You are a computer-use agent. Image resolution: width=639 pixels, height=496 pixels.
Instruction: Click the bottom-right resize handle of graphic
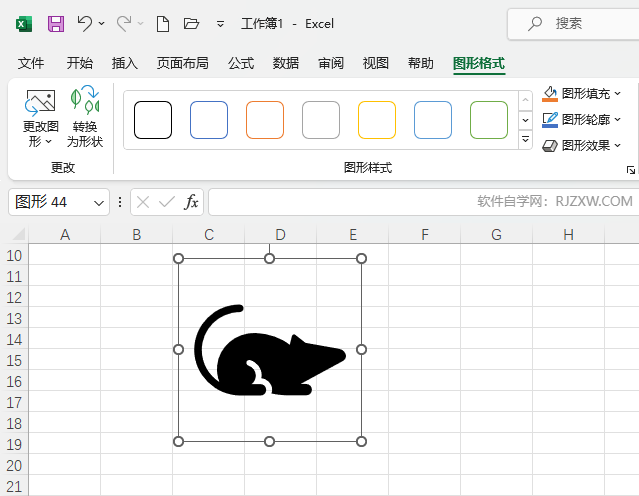click(x=361, y=441)
